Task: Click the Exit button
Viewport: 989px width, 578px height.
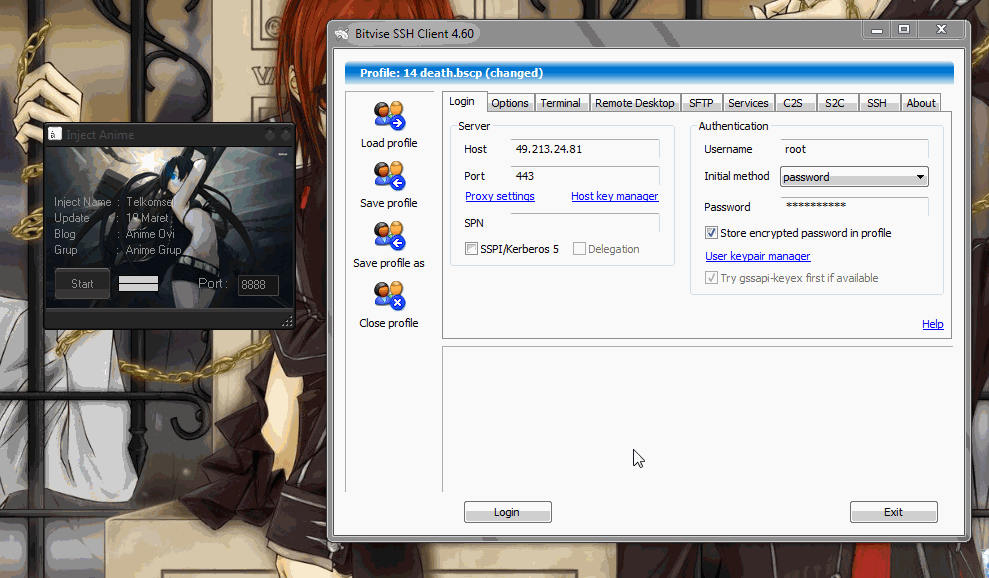Action: (x=893, y=512)
